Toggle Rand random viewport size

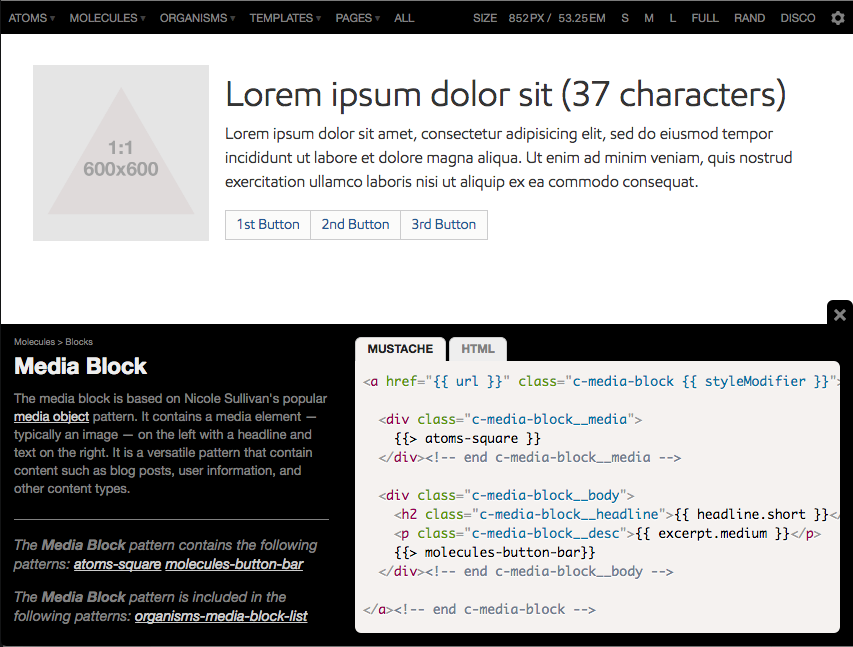(x=749, y=18)
